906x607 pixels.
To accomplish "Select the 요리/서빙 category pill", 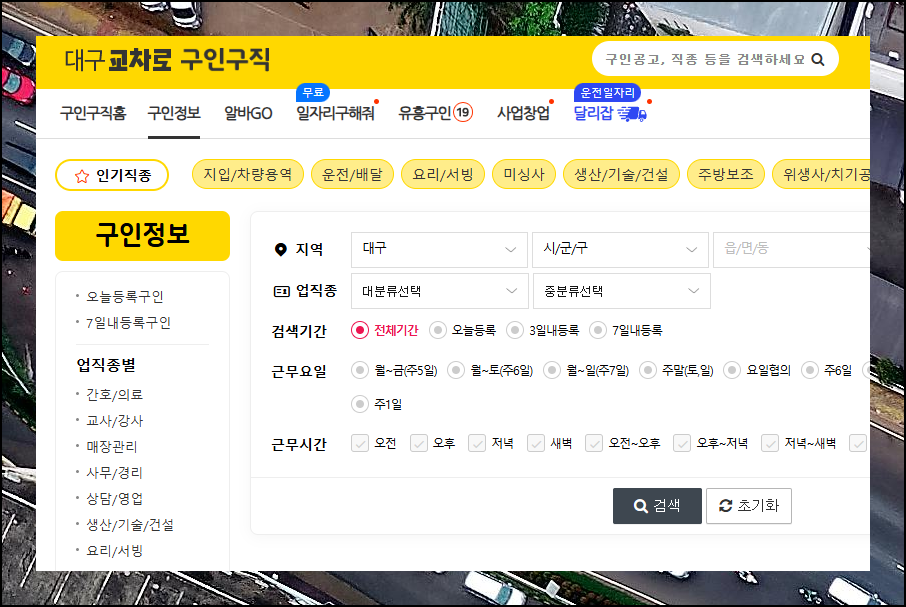I will 443,174.
